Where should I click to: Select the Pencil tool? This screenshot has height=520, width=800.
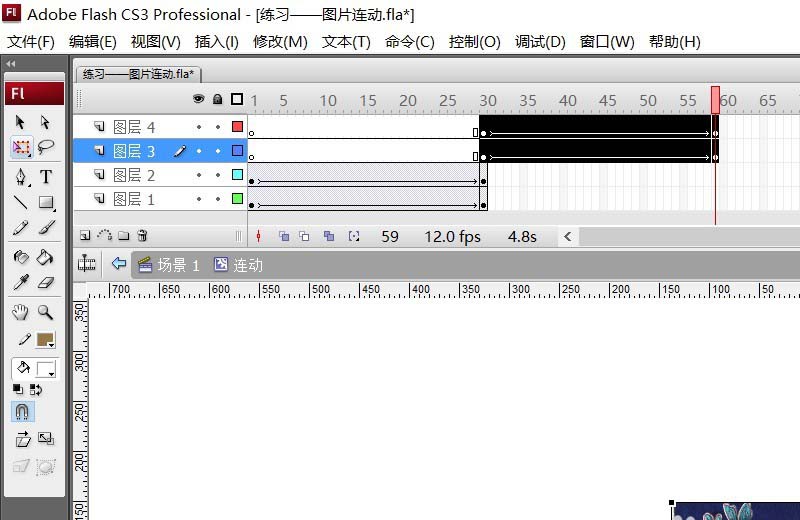tap(20, 228)
